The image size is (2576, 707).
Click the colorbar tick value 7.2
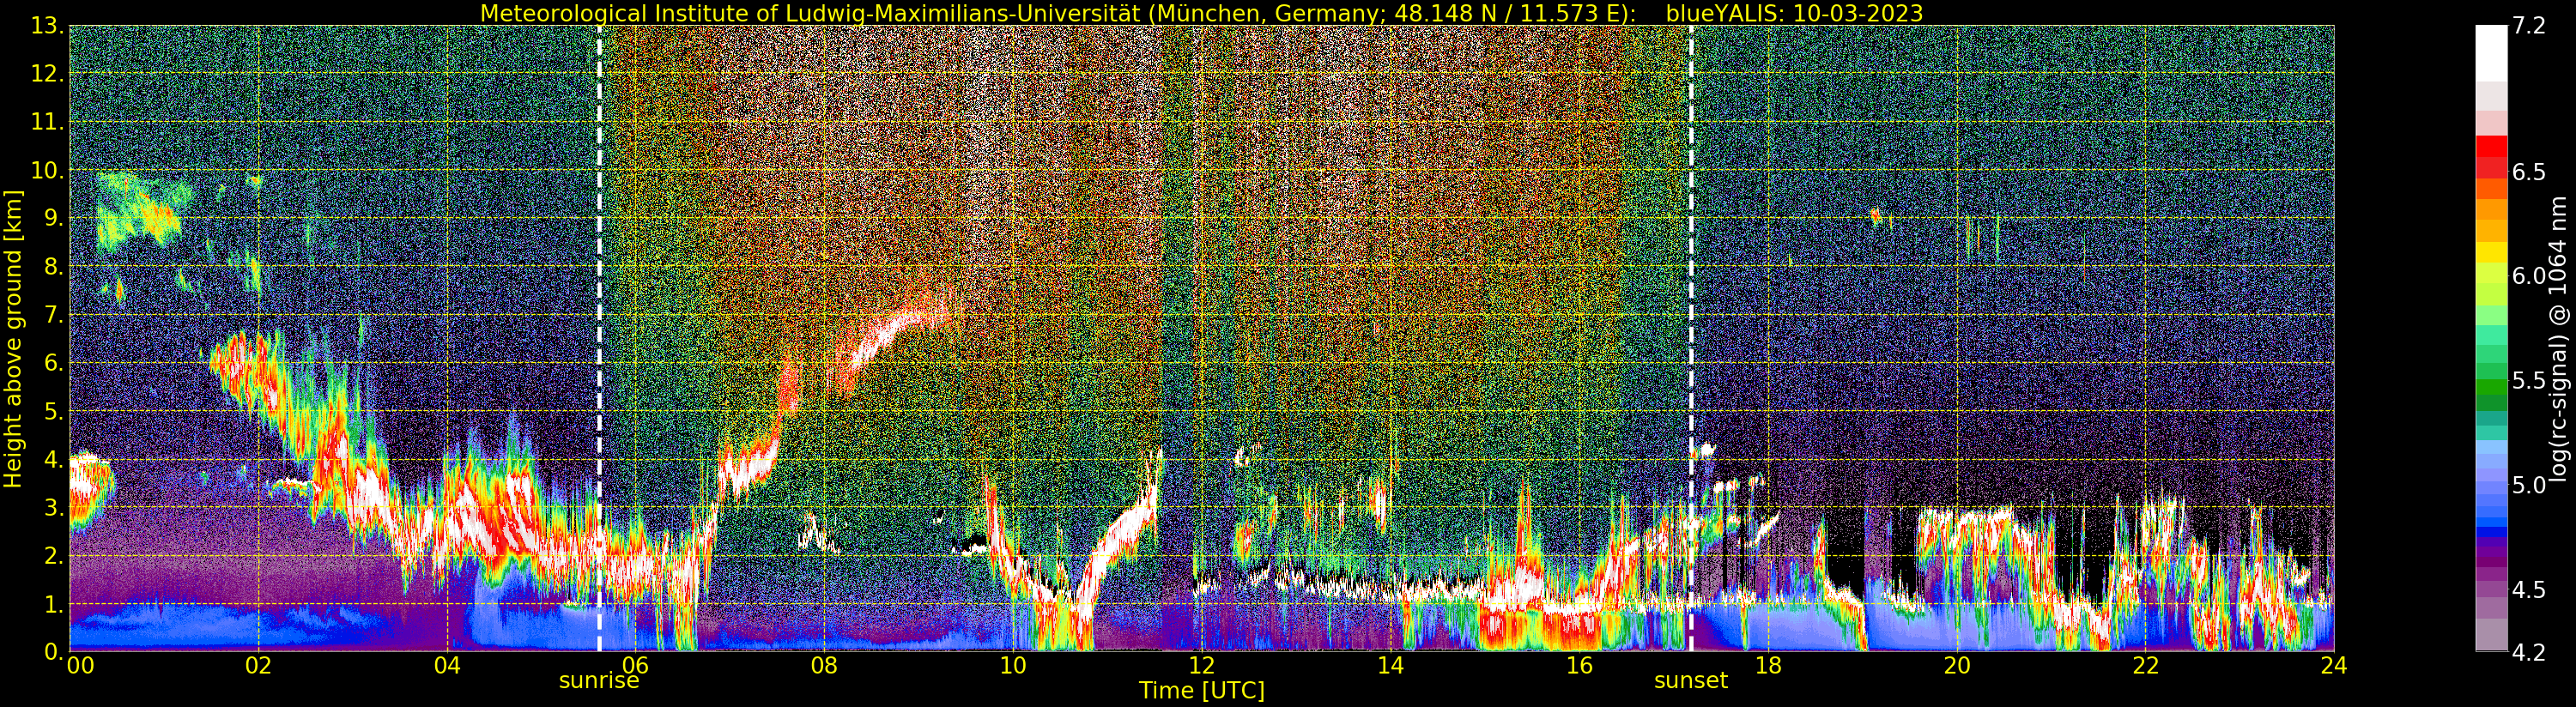click(x=2529, y=27)
